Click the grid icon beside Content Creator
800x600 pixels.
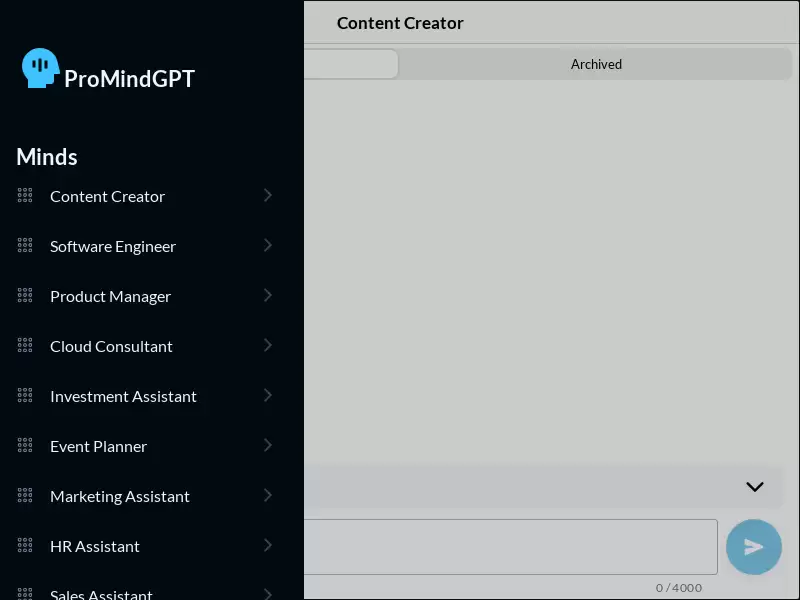tap(25, 195)
